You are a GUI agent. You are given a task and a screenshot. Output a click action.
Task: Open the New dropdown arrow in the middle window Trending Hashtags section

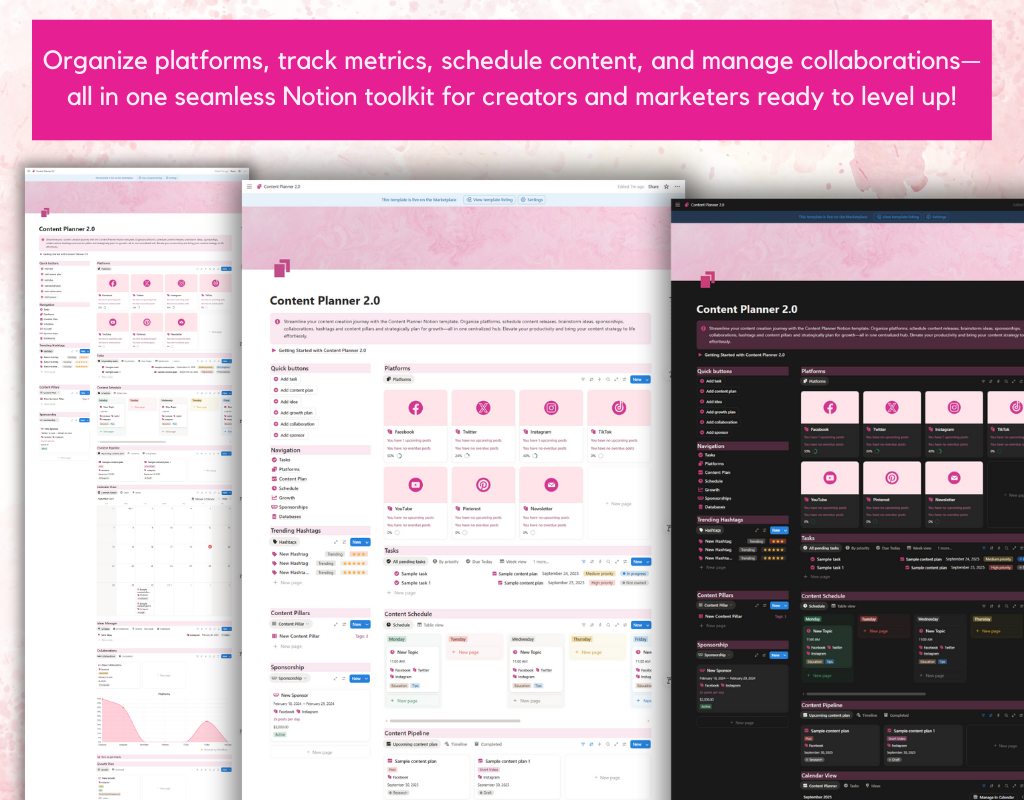point(366,542)
